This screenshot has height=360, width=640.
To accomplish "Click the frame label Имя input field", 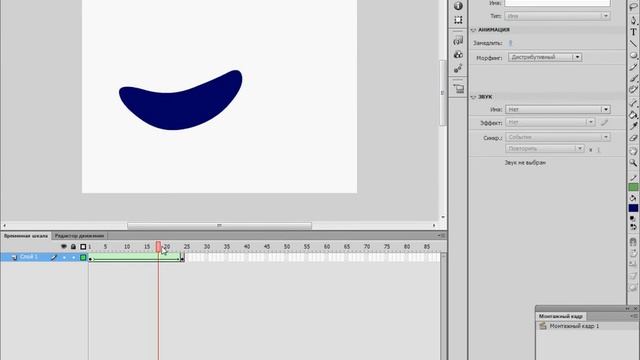I will click(x=558, y=3).
